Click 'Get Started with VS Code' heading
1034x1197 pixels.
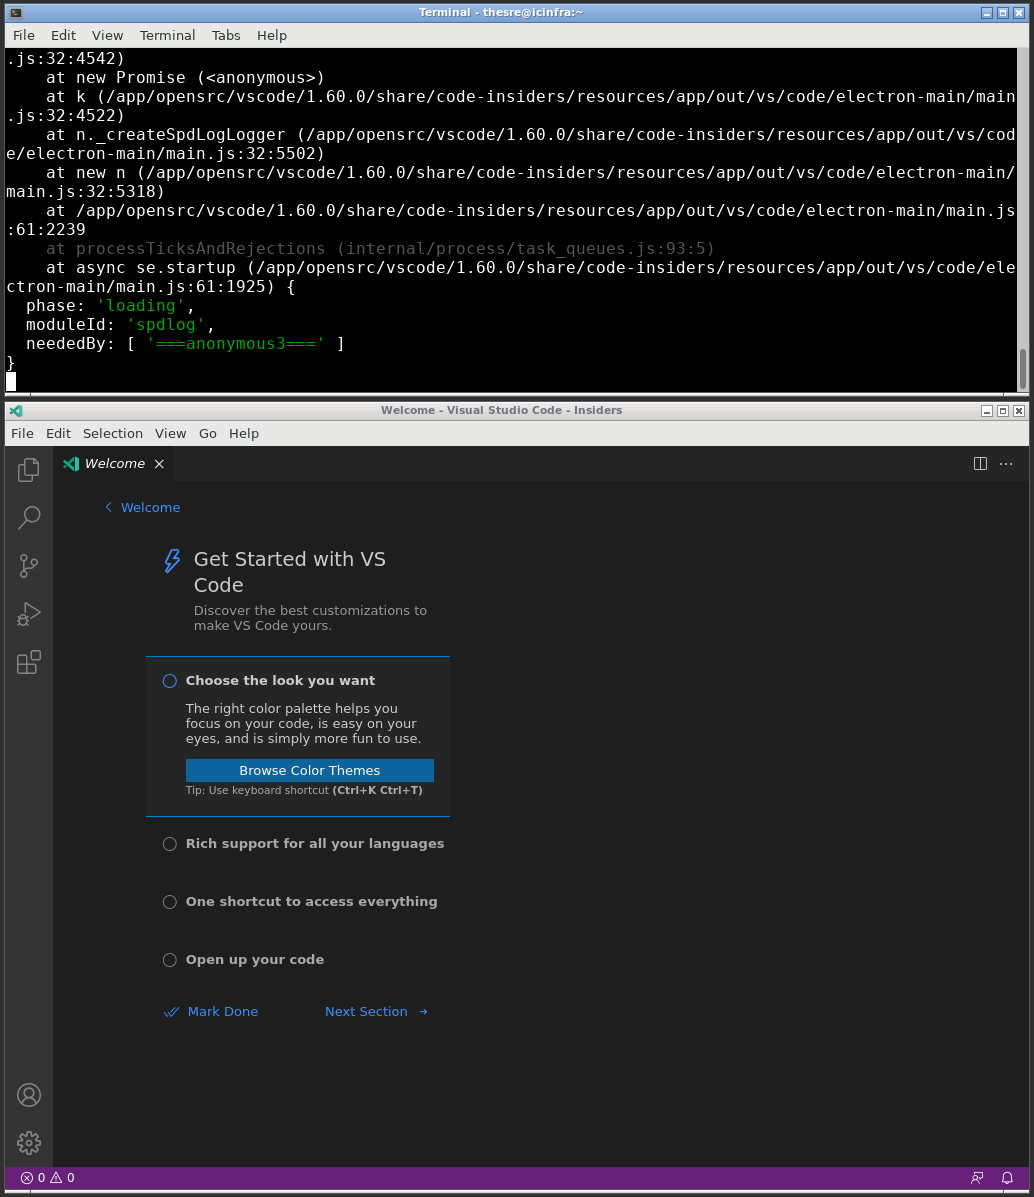289,572
